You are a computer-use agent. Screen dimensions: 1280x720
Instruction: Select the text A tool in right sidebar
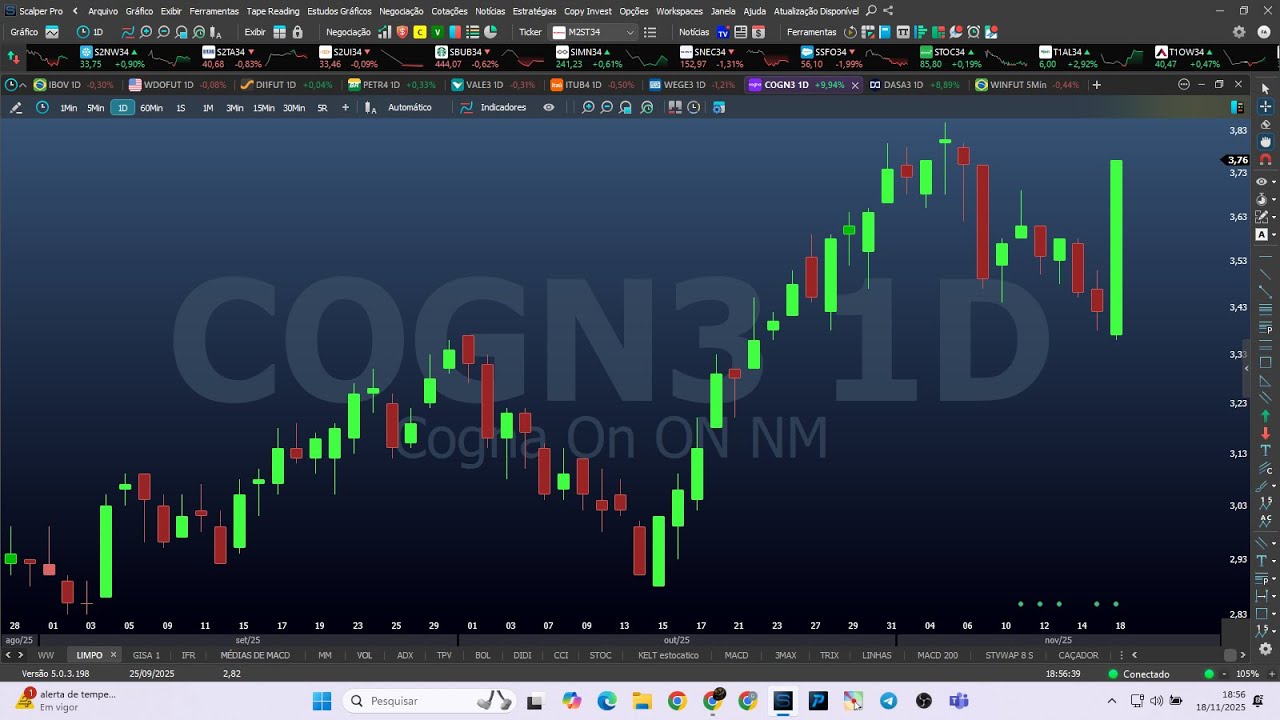tap(1262, 234)
